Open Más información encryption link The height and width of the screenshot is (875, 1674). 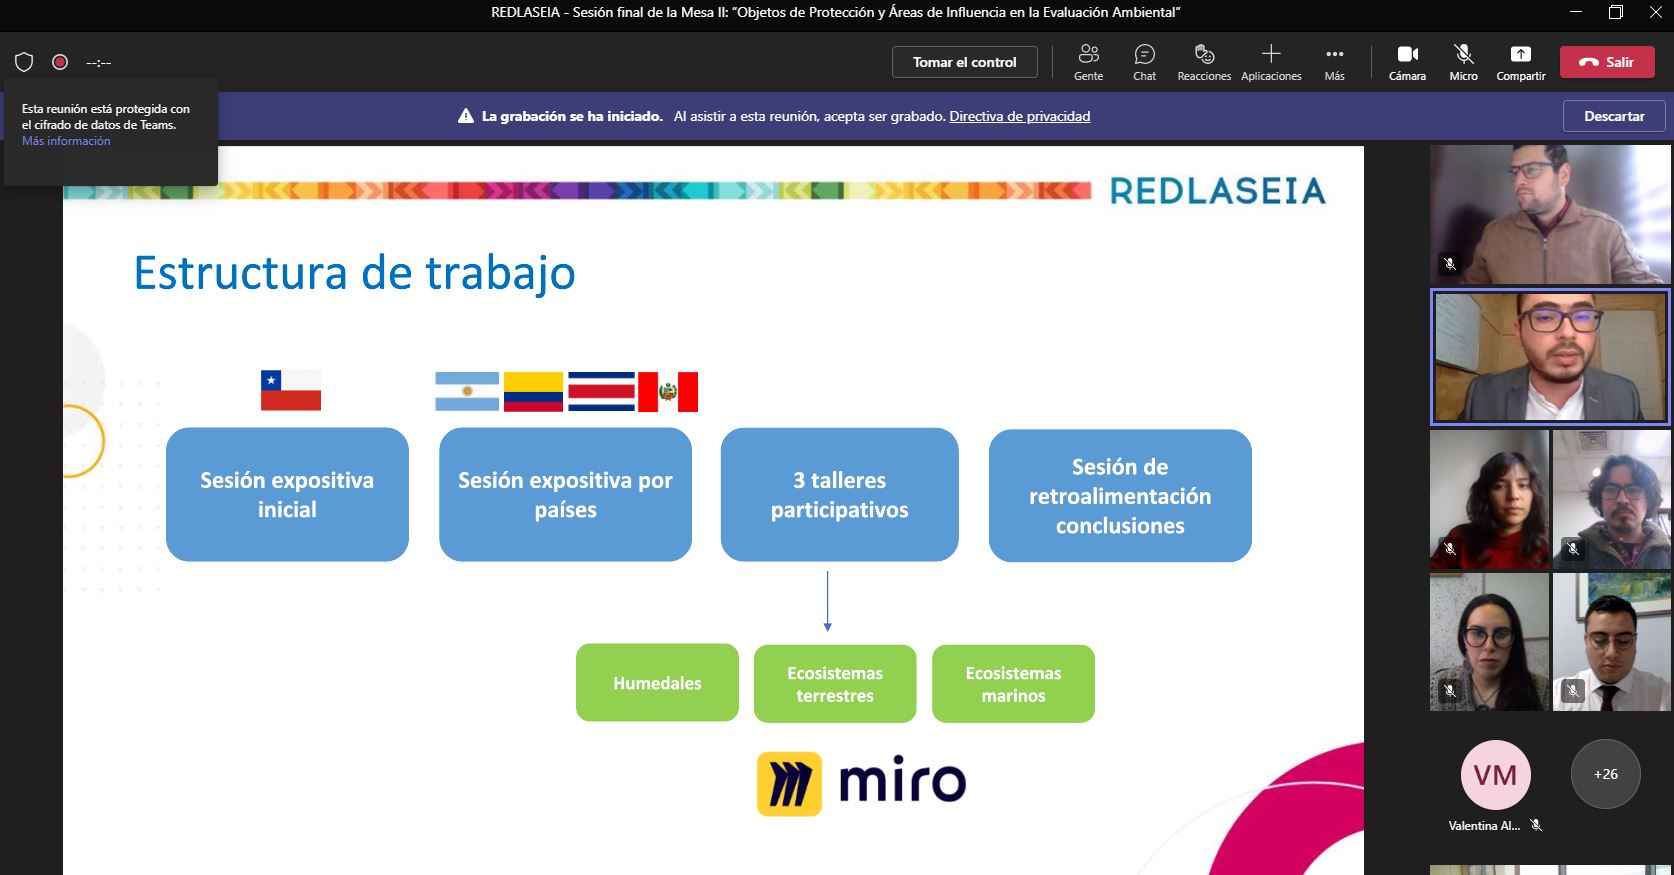66,141
